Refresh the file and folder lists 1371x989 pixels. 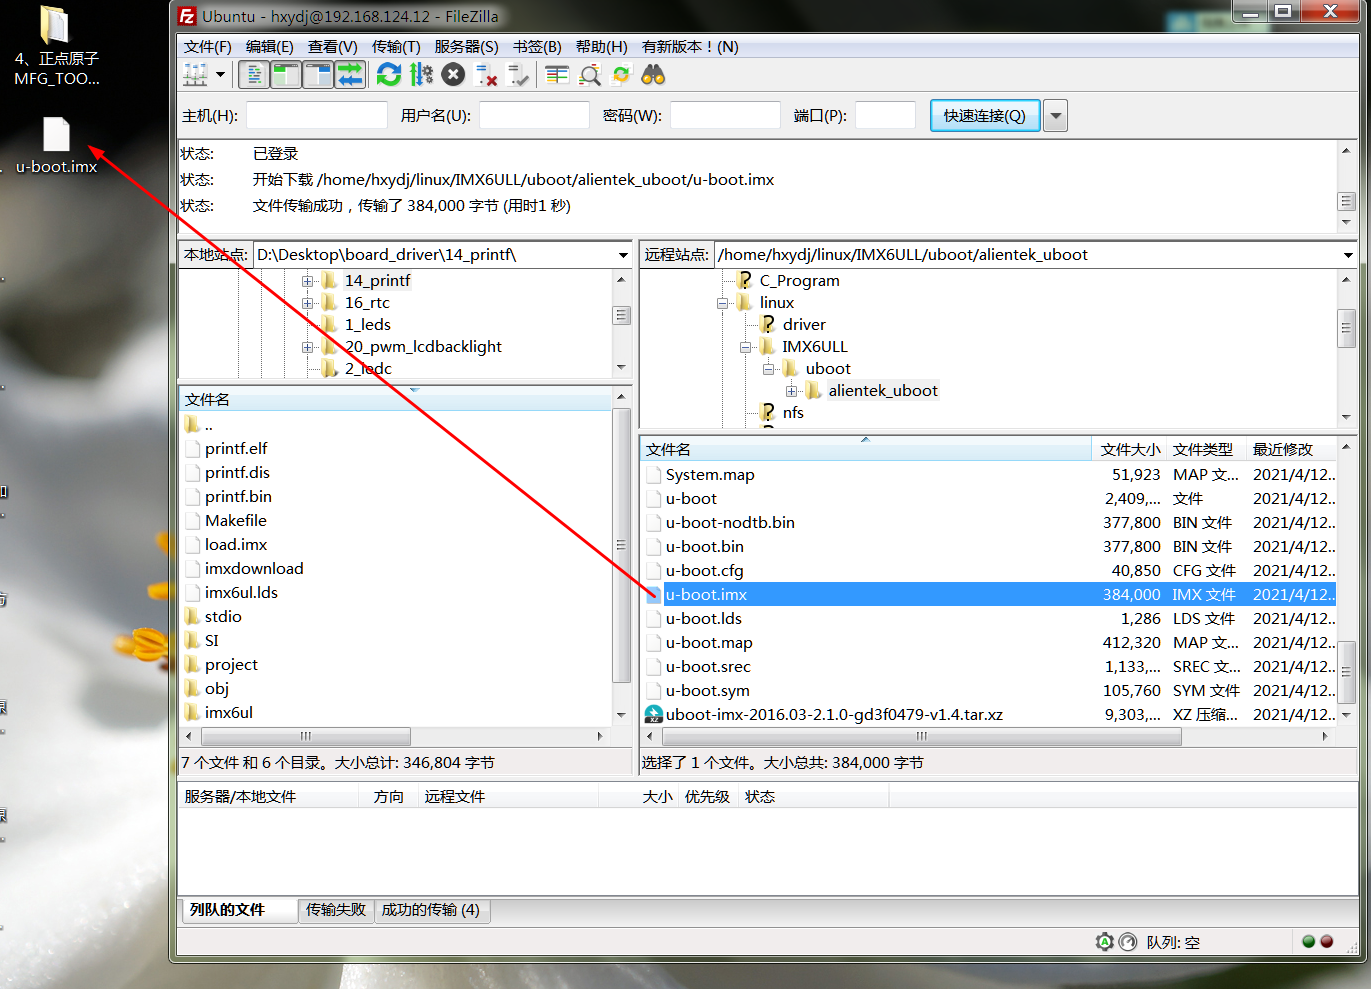click(x=389, y=73)
